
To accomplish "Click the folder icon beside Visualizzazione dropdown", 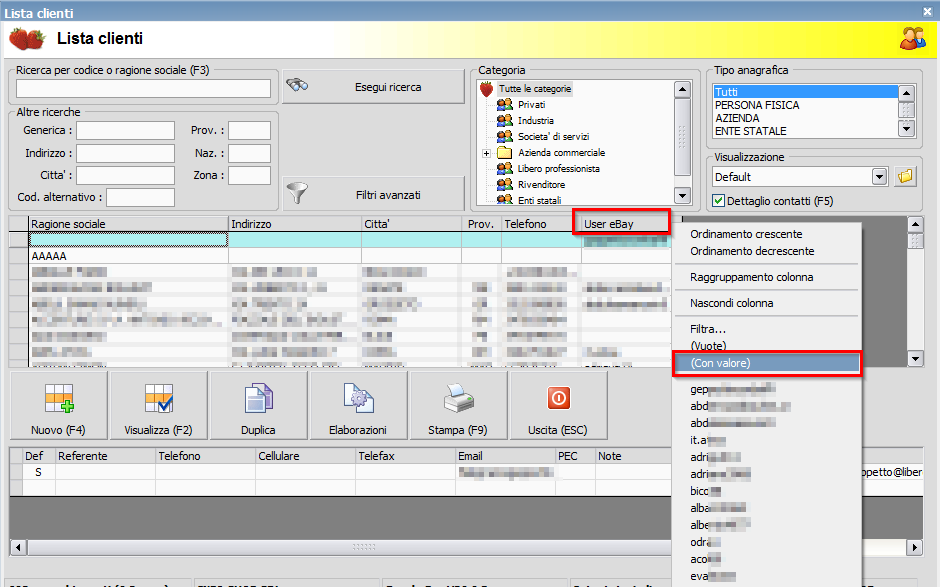I will (x=905, y=177).
